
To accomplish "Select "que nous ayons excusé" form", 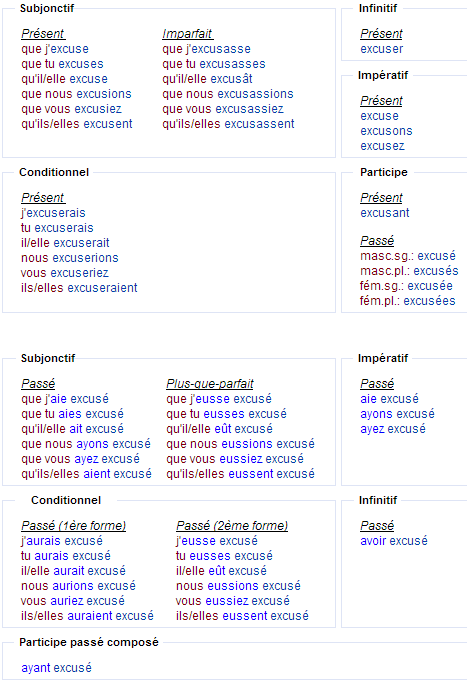I will point(86,444).
